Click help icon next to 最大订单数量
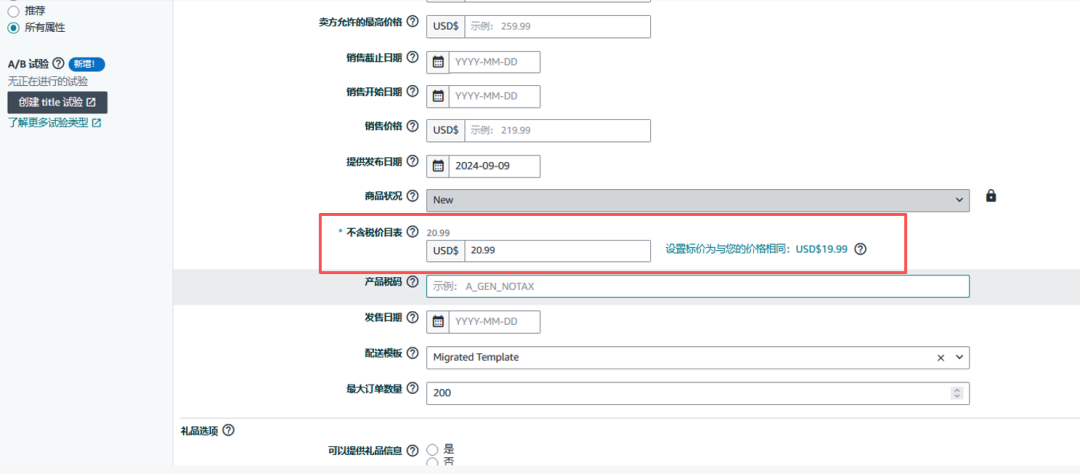Viewport: 1080px width, 474px height. (413, 388)
